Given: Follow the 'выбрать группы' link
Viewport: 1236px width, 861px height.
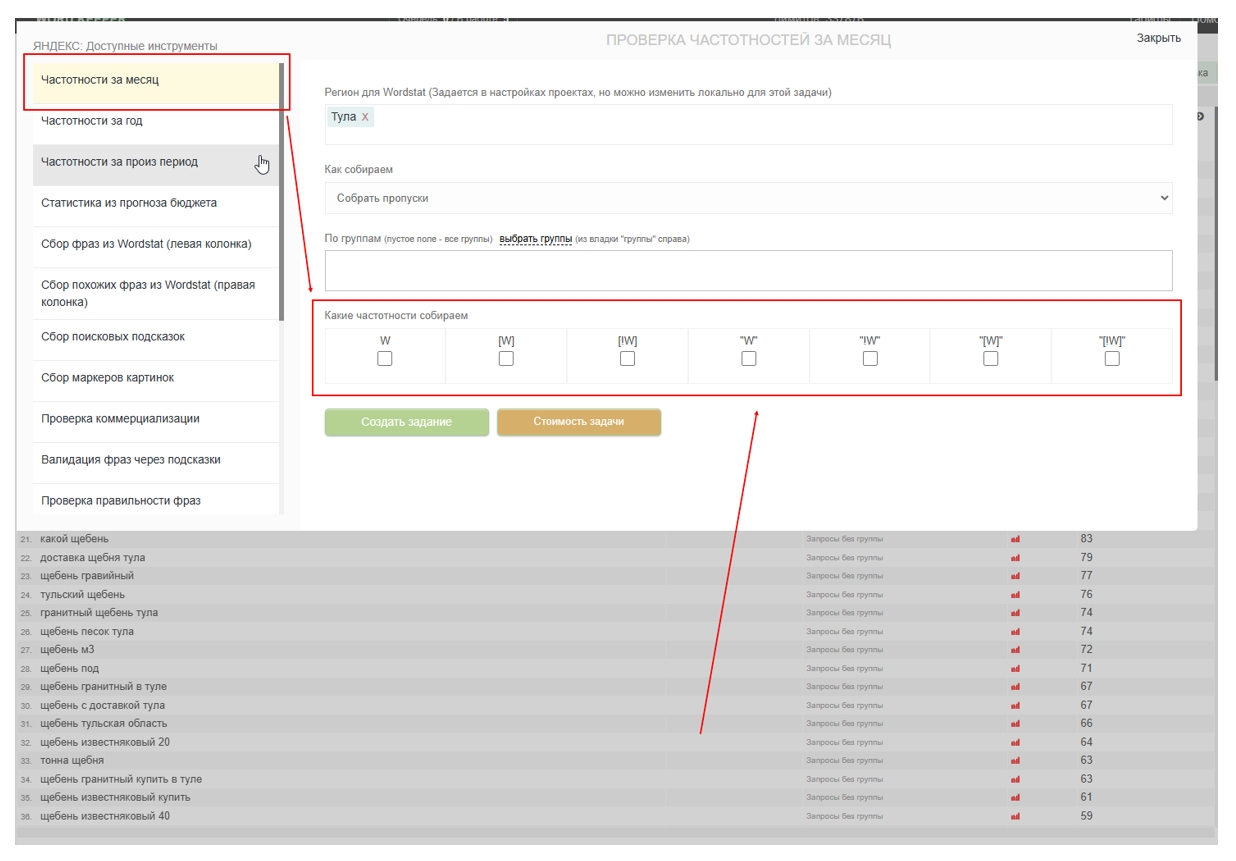Looking at the screenshot, I should (x=536, y=239).
